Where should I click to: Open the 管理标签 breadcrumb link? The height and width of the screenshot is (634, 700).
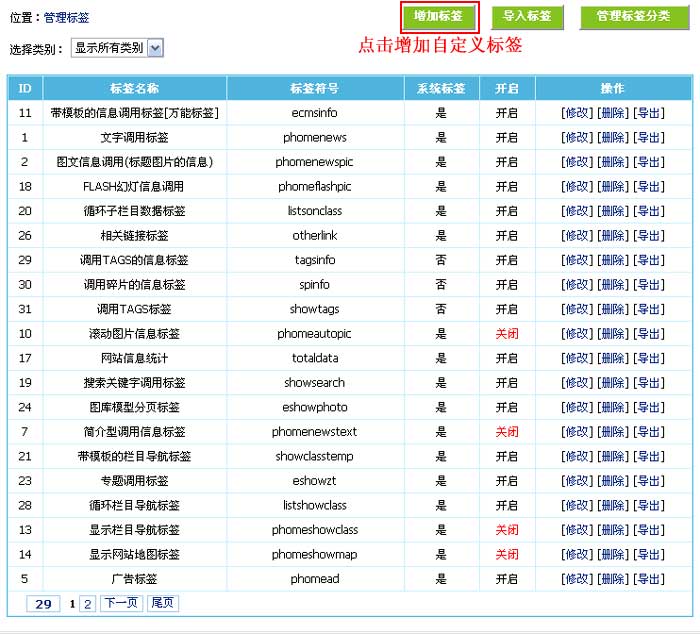click(x=66, y=18)
